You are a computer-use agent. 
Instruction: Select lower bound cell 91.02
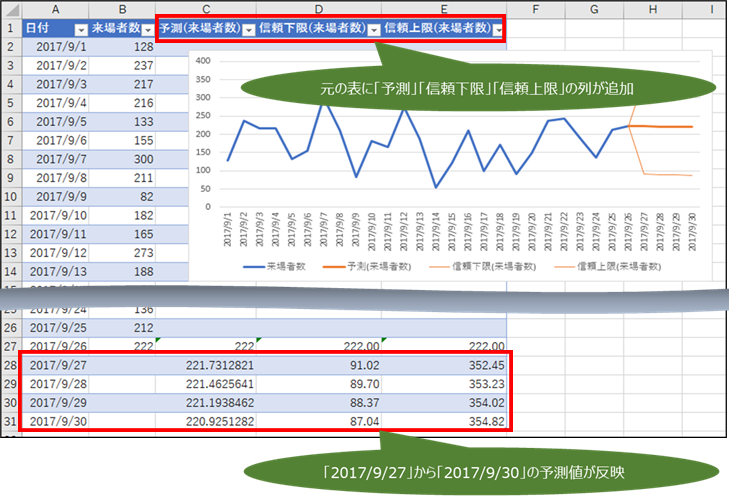318,365
